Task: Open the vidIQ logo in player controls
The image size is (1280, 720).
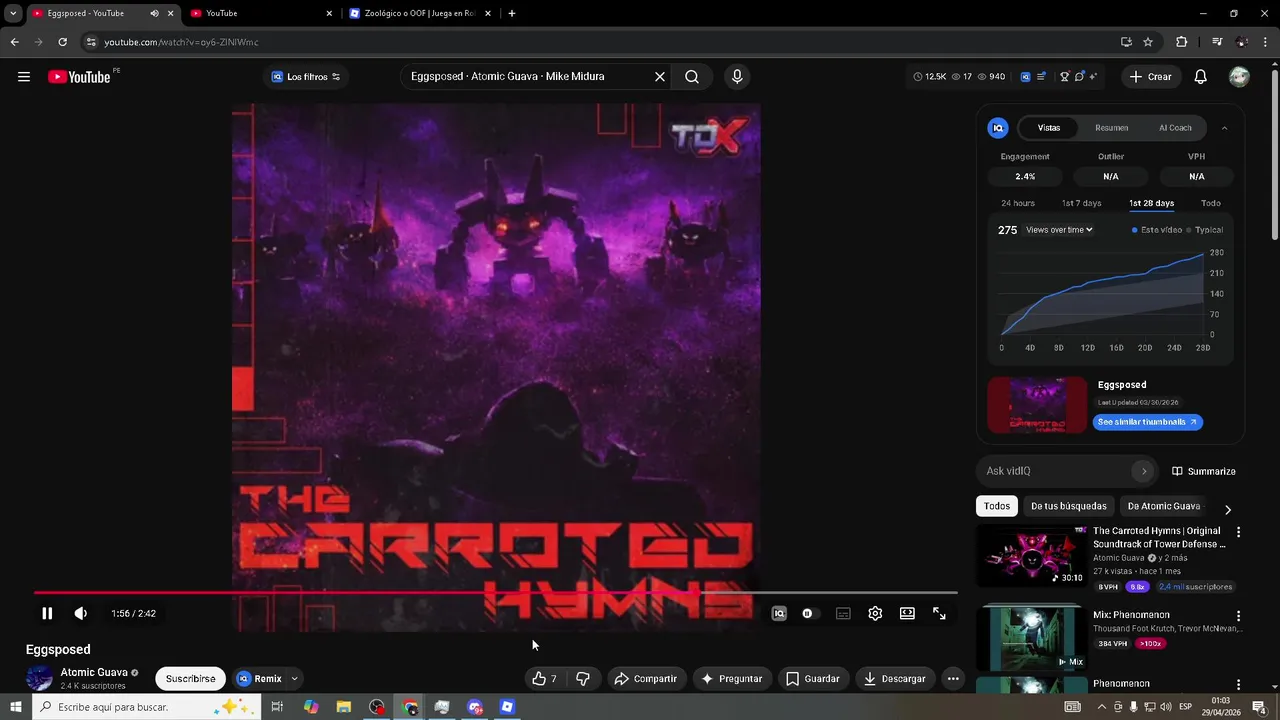Action: [779, 614]
